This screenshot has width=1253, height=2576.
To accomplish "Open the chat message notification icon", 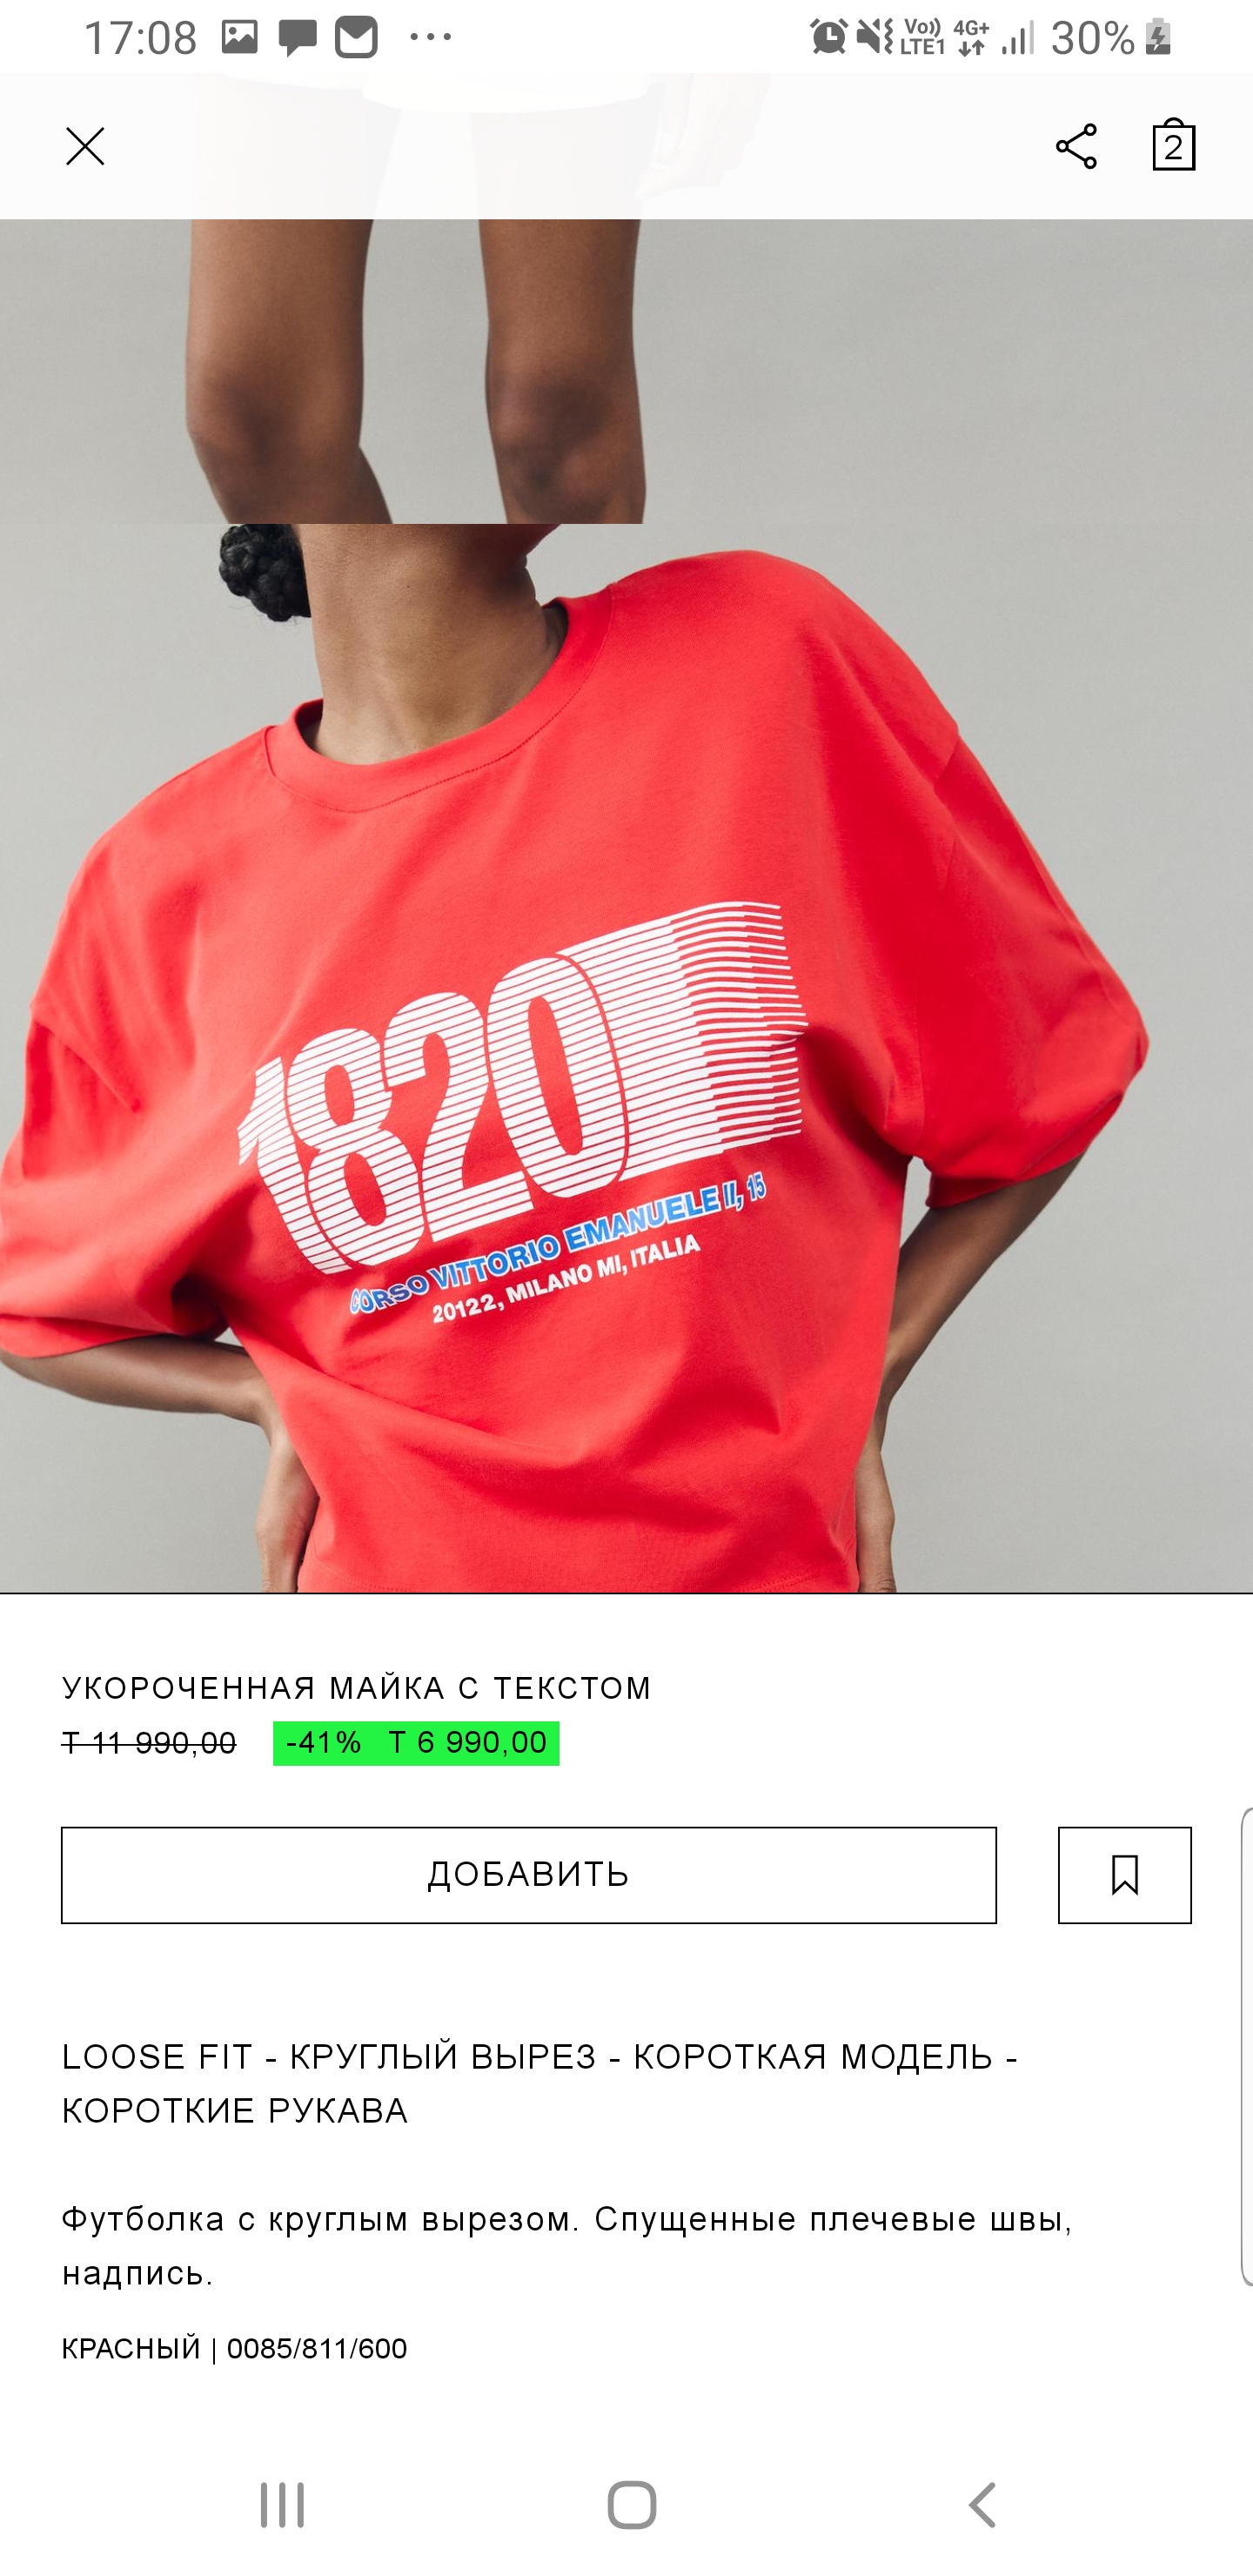I will 297,38.
